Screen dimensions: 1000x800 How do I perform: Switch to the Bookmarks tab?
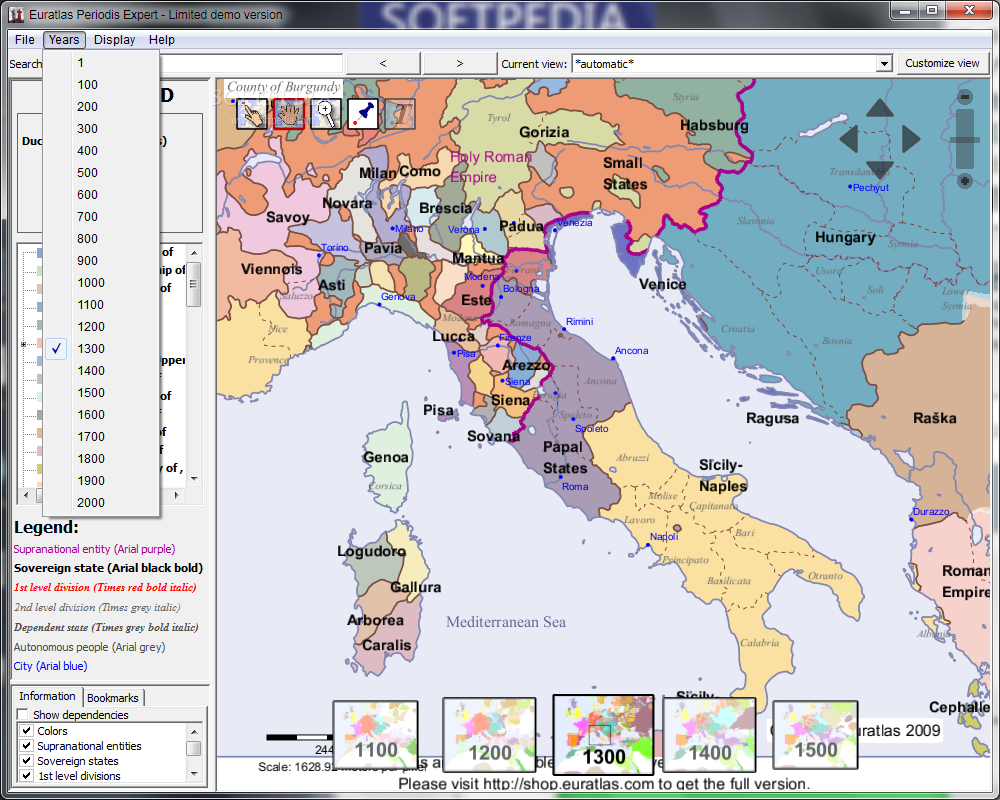(112, 697)
